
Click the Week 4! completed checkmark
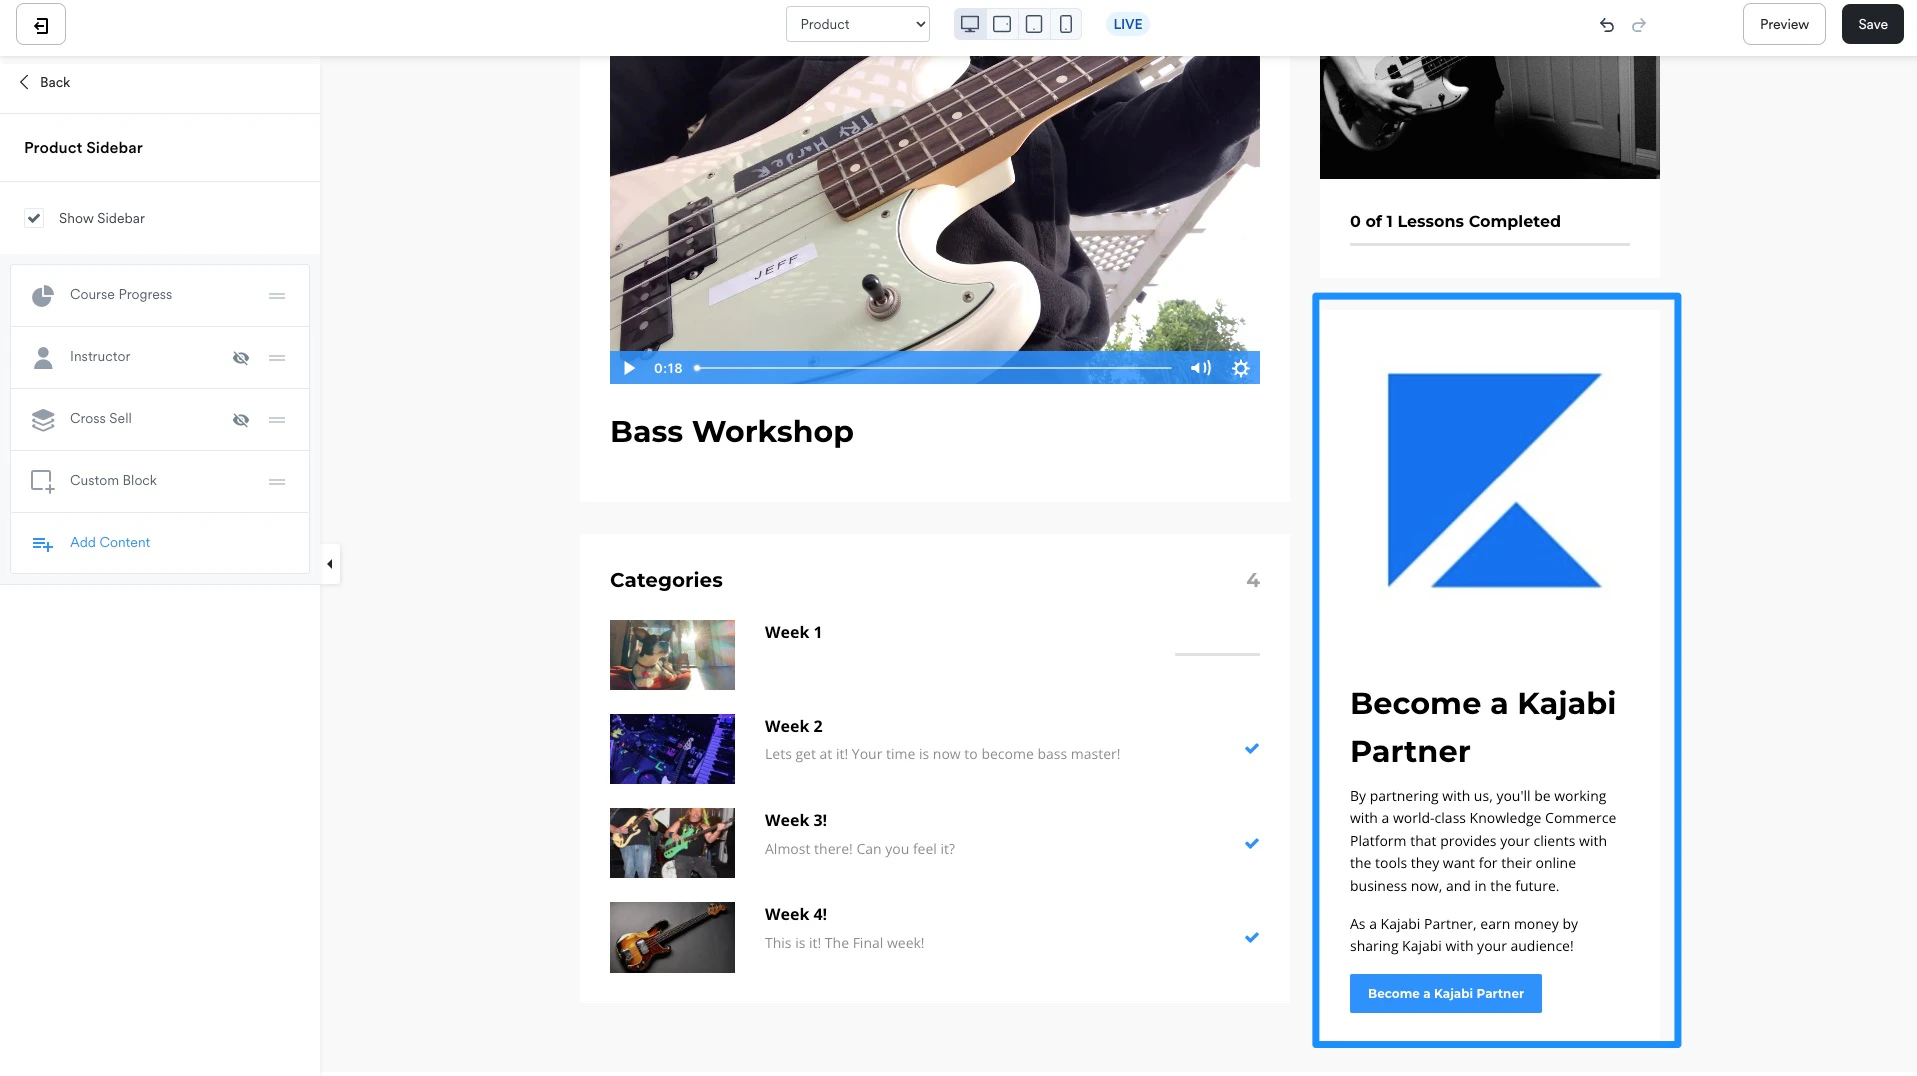[x=1251, y=937]
